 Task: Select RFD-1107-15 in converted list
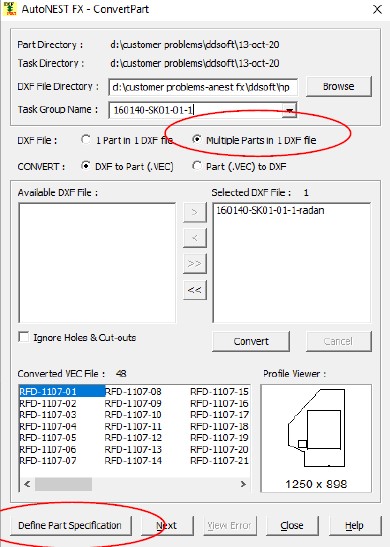(x=219, y=391)
